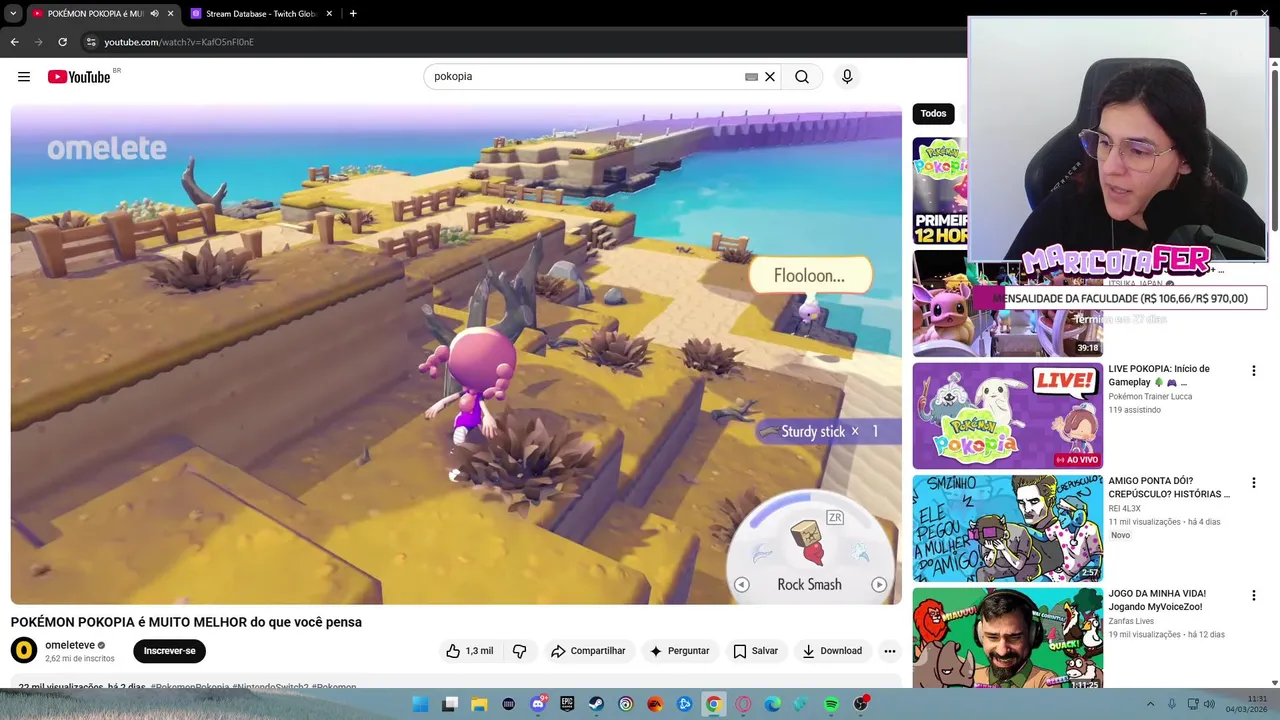Image resolution: width=1280 pixels, height=720 pixels.
Task: Open Discord from the taskbar
Action: click(538, 704)
